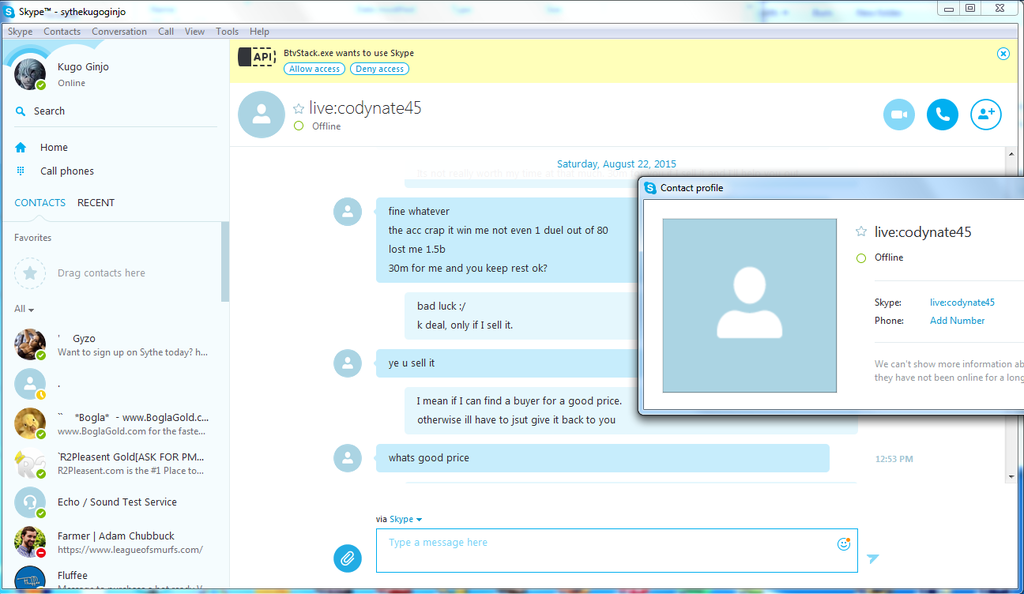Attach a file with the paperclip button
The height and width of the screenshot is (594, 1024).
347,558
